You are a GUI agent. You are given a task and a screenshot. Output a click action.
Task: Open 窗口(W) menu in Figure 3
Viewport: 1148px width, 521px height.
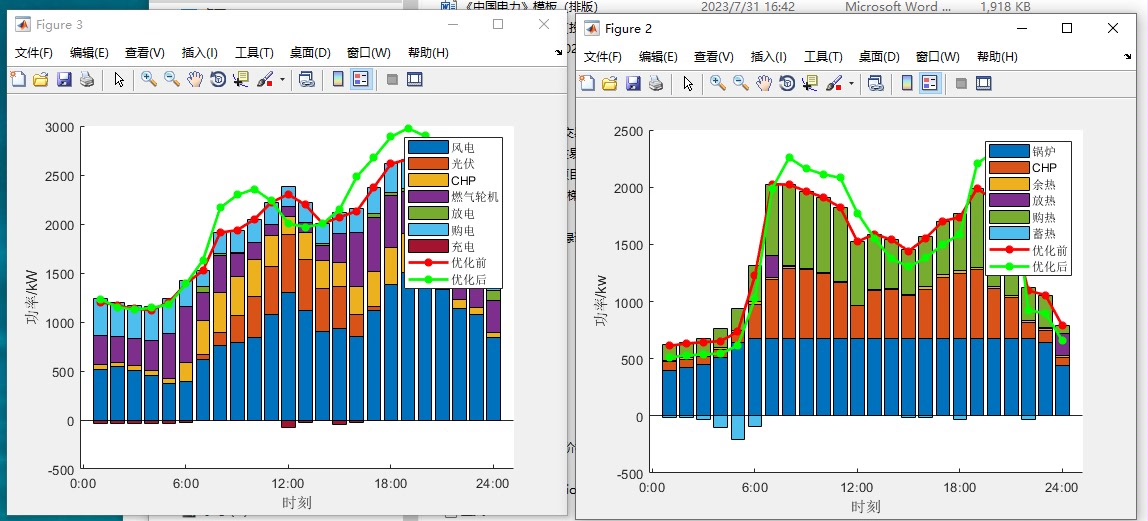point(368,53)
